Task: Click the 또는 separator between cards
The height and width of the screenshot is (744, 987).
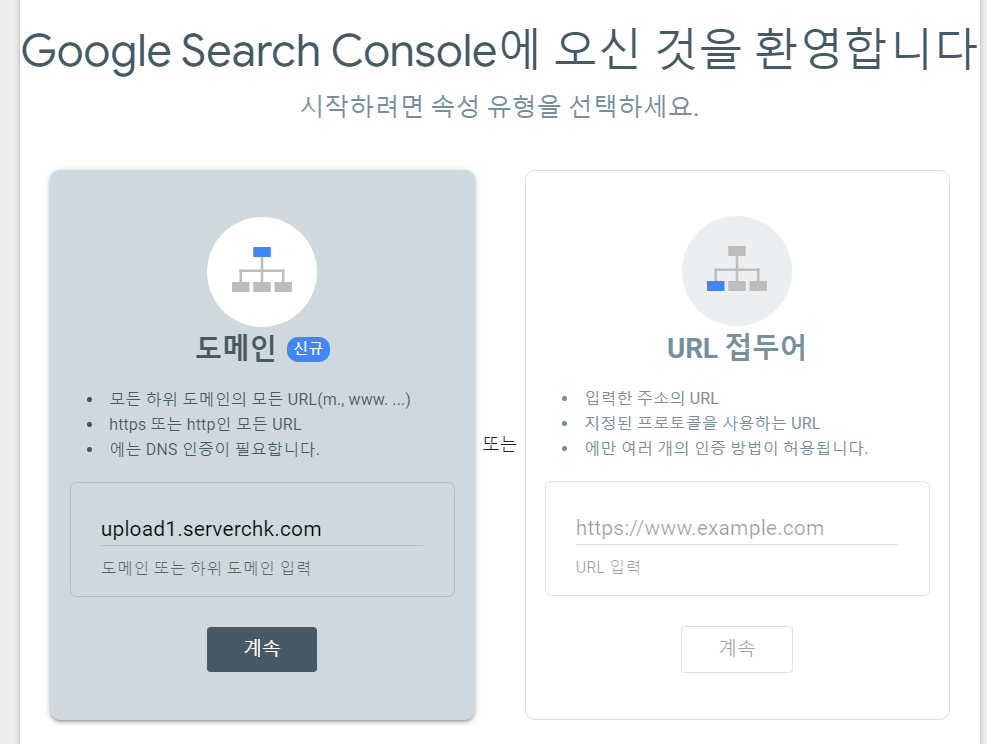Action: [x=500, y=444]
